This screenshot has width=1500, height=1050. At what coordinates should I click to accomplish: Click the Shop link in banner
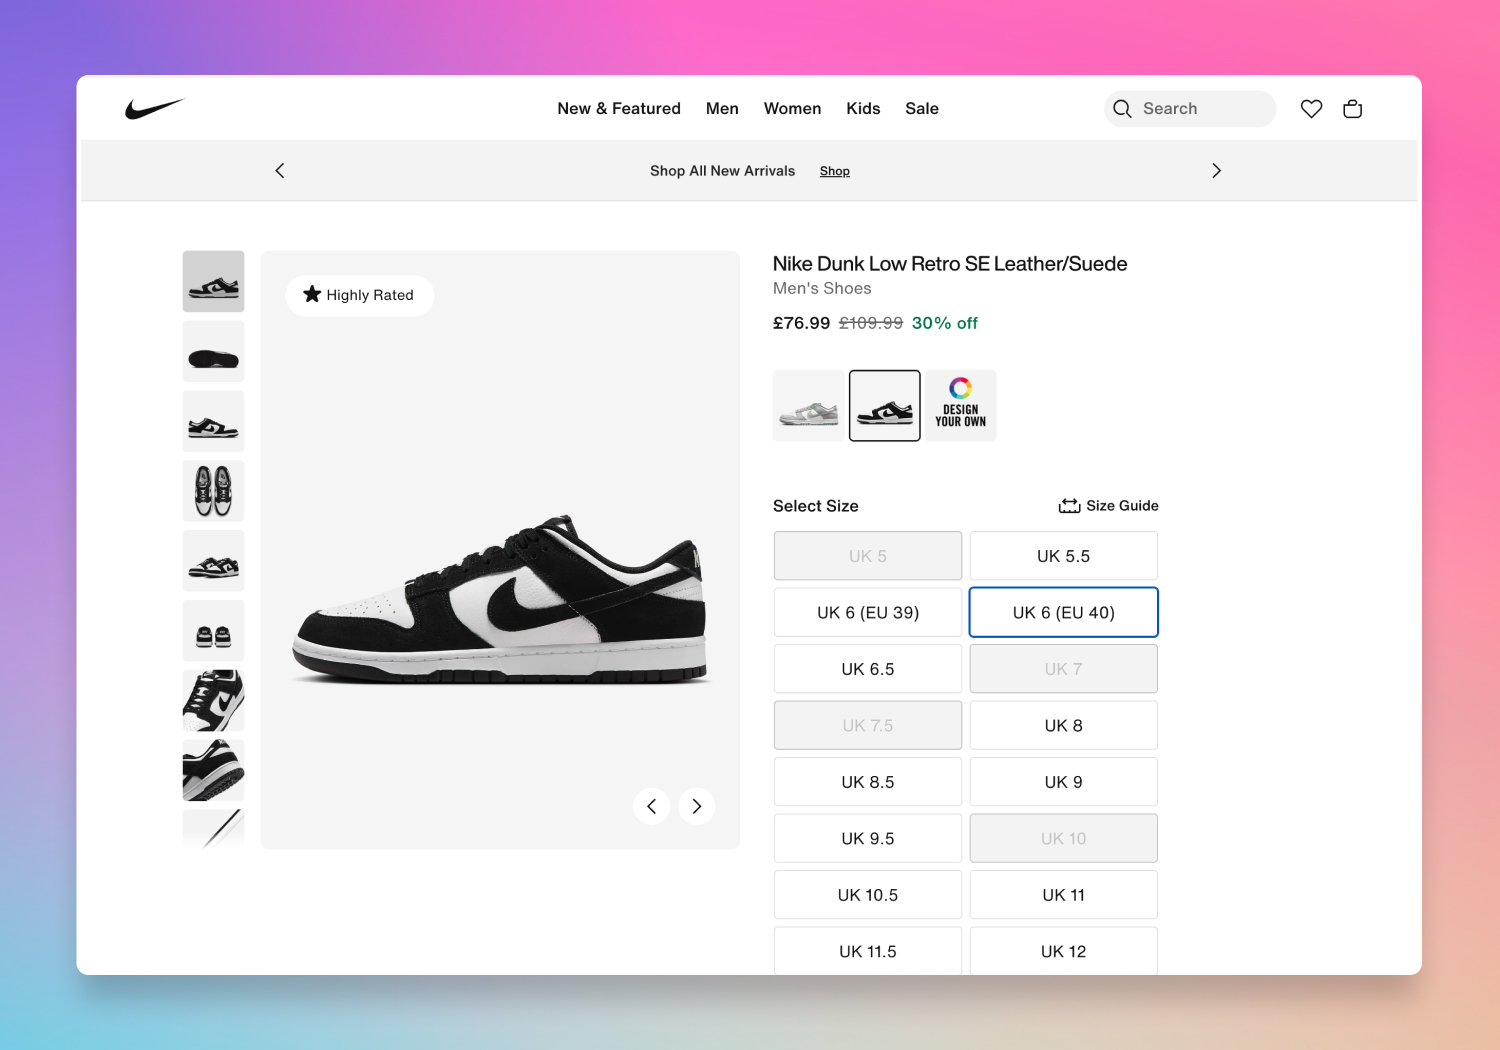pyautogui.click(x=835, y=172)
